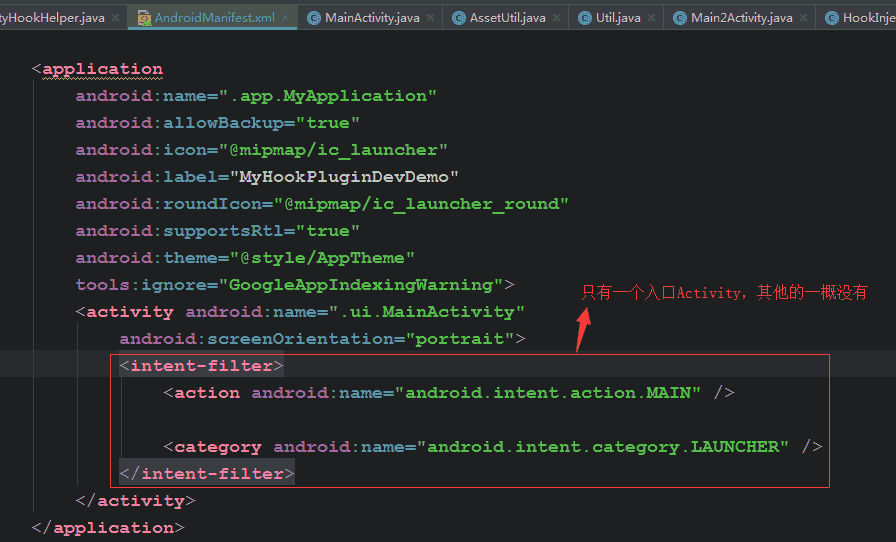Click the ".app.MyApplication" name value
896x542 pixels.
point(327,96)
